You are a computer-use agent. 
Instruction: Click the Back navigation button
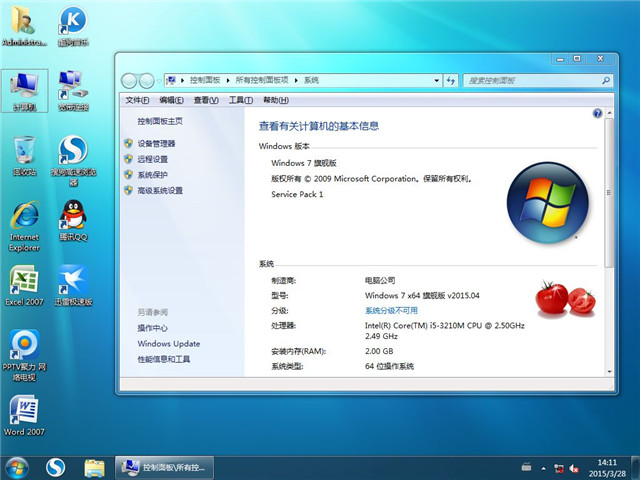[x=129, y=81]
